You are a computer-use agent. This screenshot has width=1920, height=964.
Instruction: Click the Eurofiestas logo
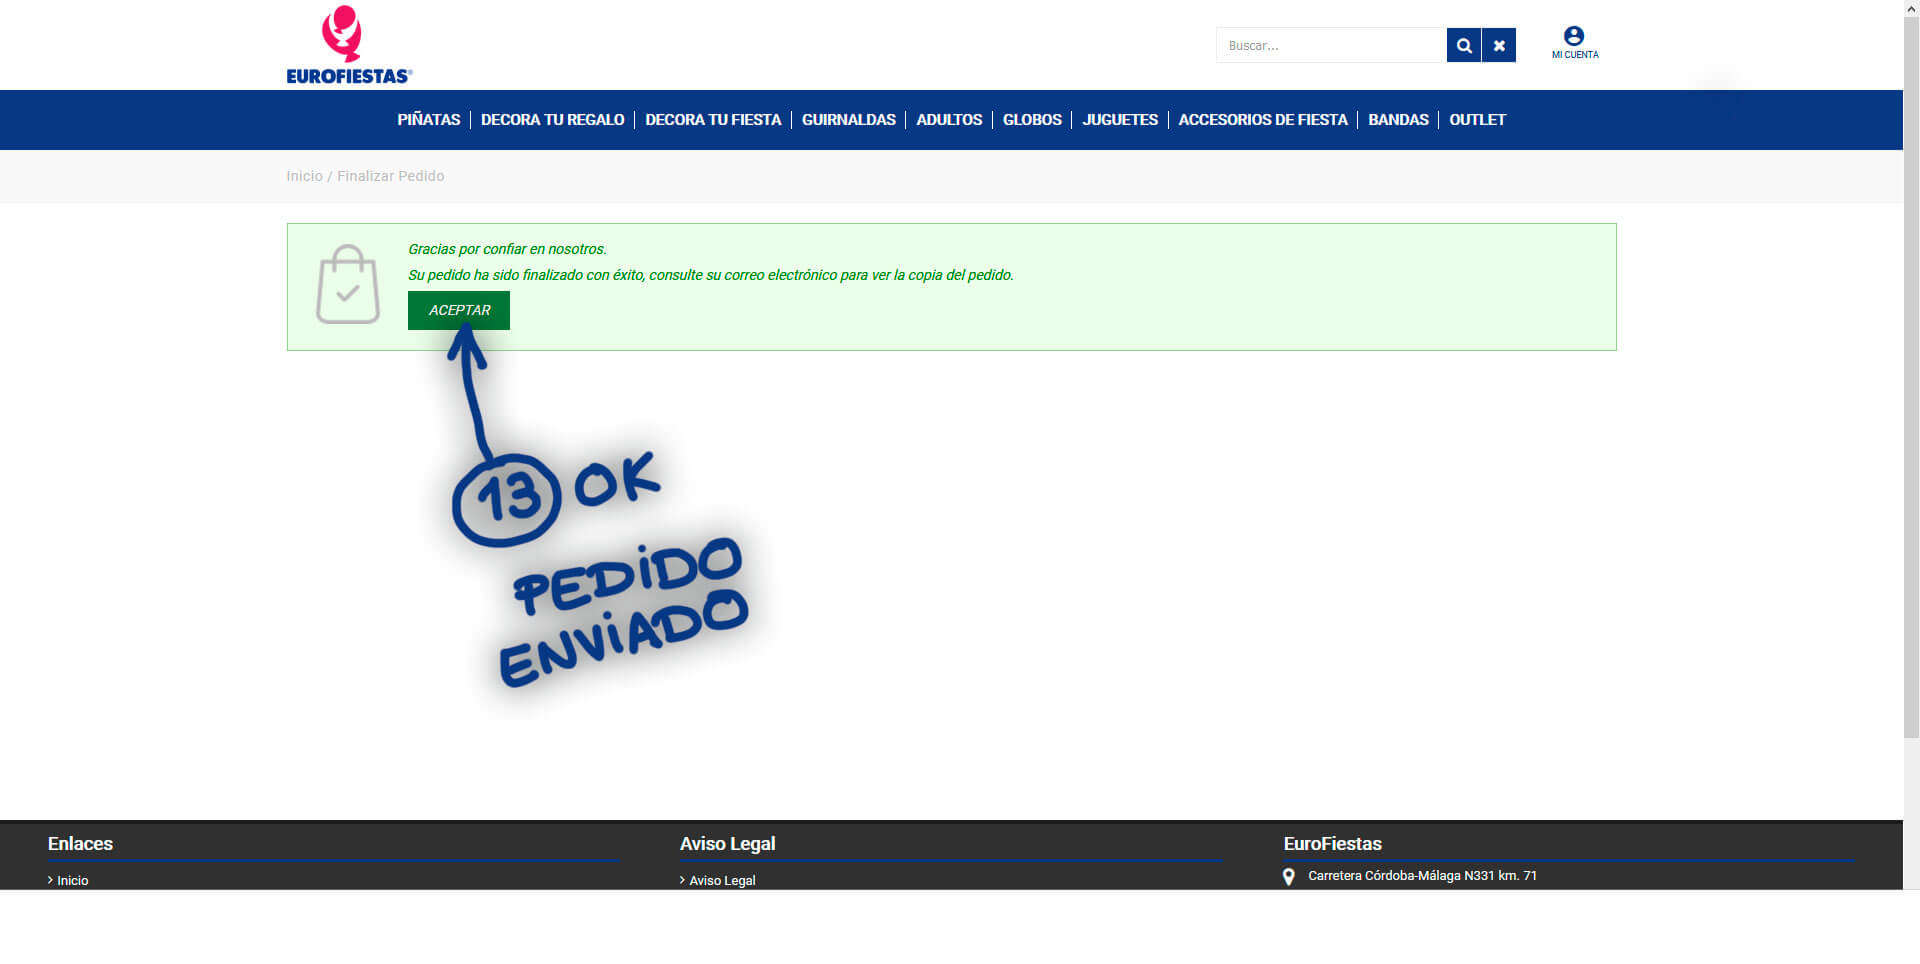tap(348, 45)
